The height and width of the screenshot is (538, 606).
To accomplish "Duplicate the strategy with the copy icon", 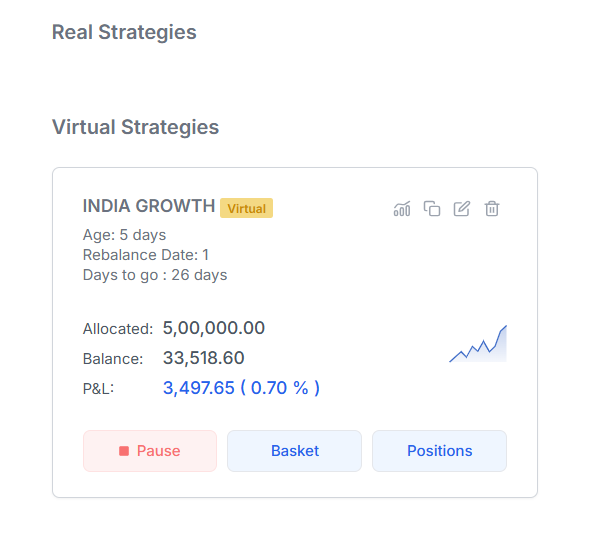I will pyautogui.click(x=432, y=209).
